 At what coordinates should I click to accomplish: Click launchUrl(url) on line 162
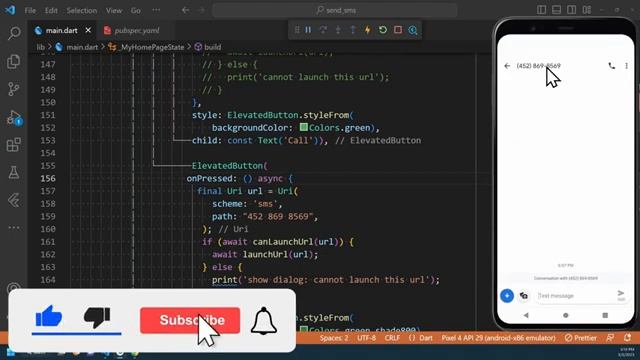[x=278, y=254]
